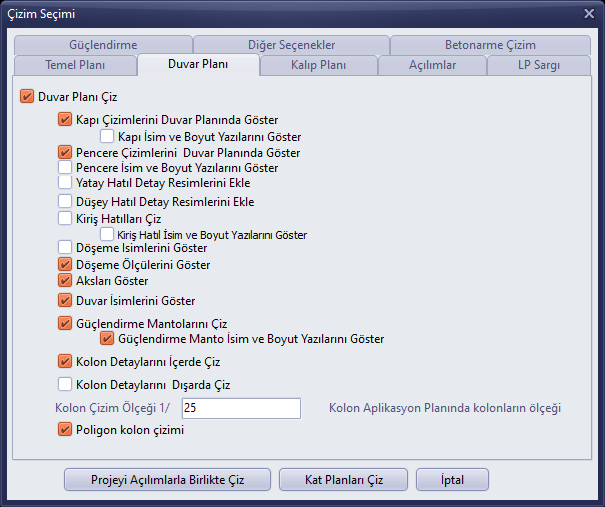Cancel with the İptal button
This screenshot has height=507, width=605.
(452, 480)
